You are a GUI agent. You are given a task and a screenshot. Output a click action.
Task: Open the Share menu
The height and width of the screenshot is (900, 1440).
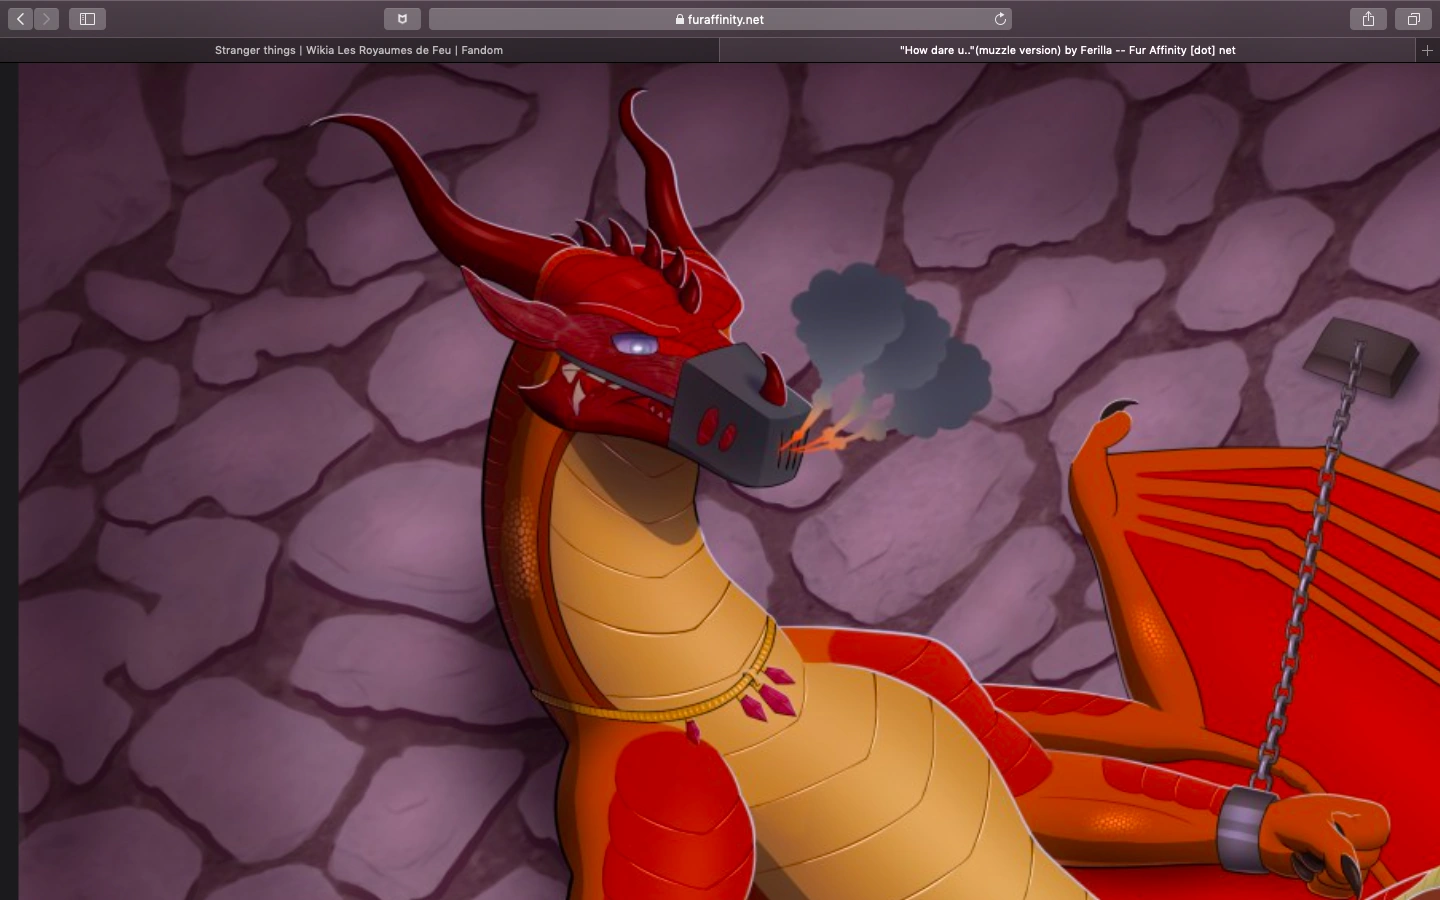pyautogui.click(x=1368, y=19)
